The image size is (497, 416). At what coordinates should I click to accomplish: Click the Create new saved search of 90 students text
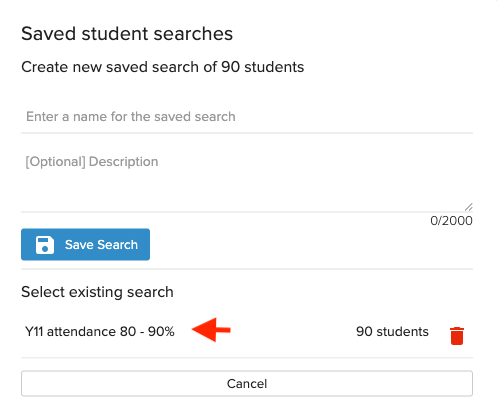[x=163, y=67]
